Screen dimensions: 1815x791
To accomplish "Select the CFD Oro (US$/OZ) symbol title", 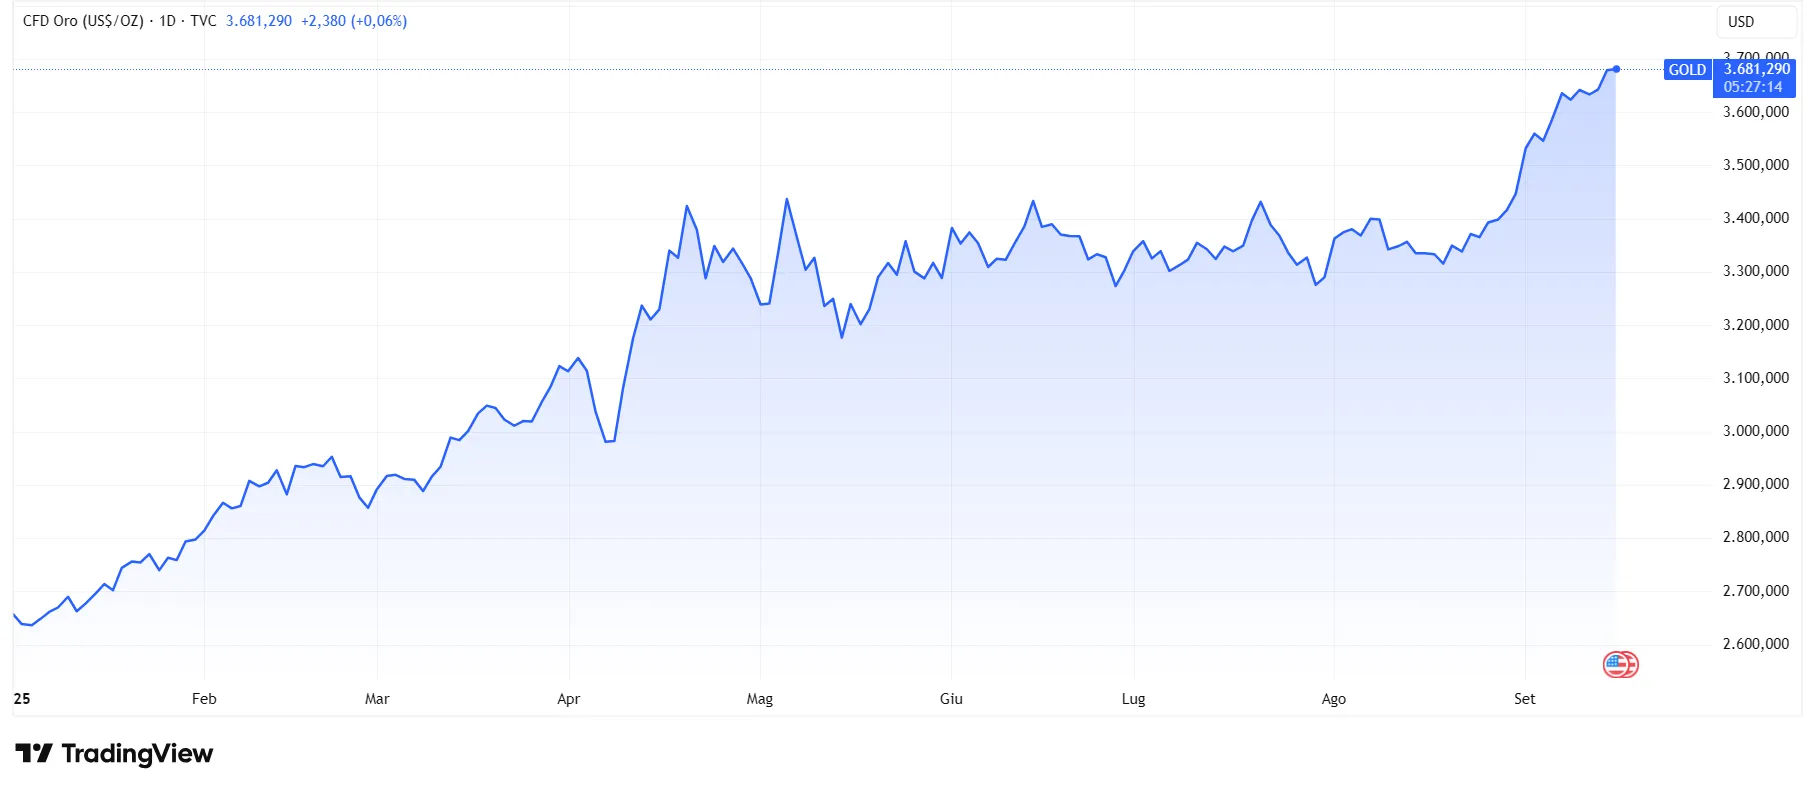I will [x=83, y=21].
